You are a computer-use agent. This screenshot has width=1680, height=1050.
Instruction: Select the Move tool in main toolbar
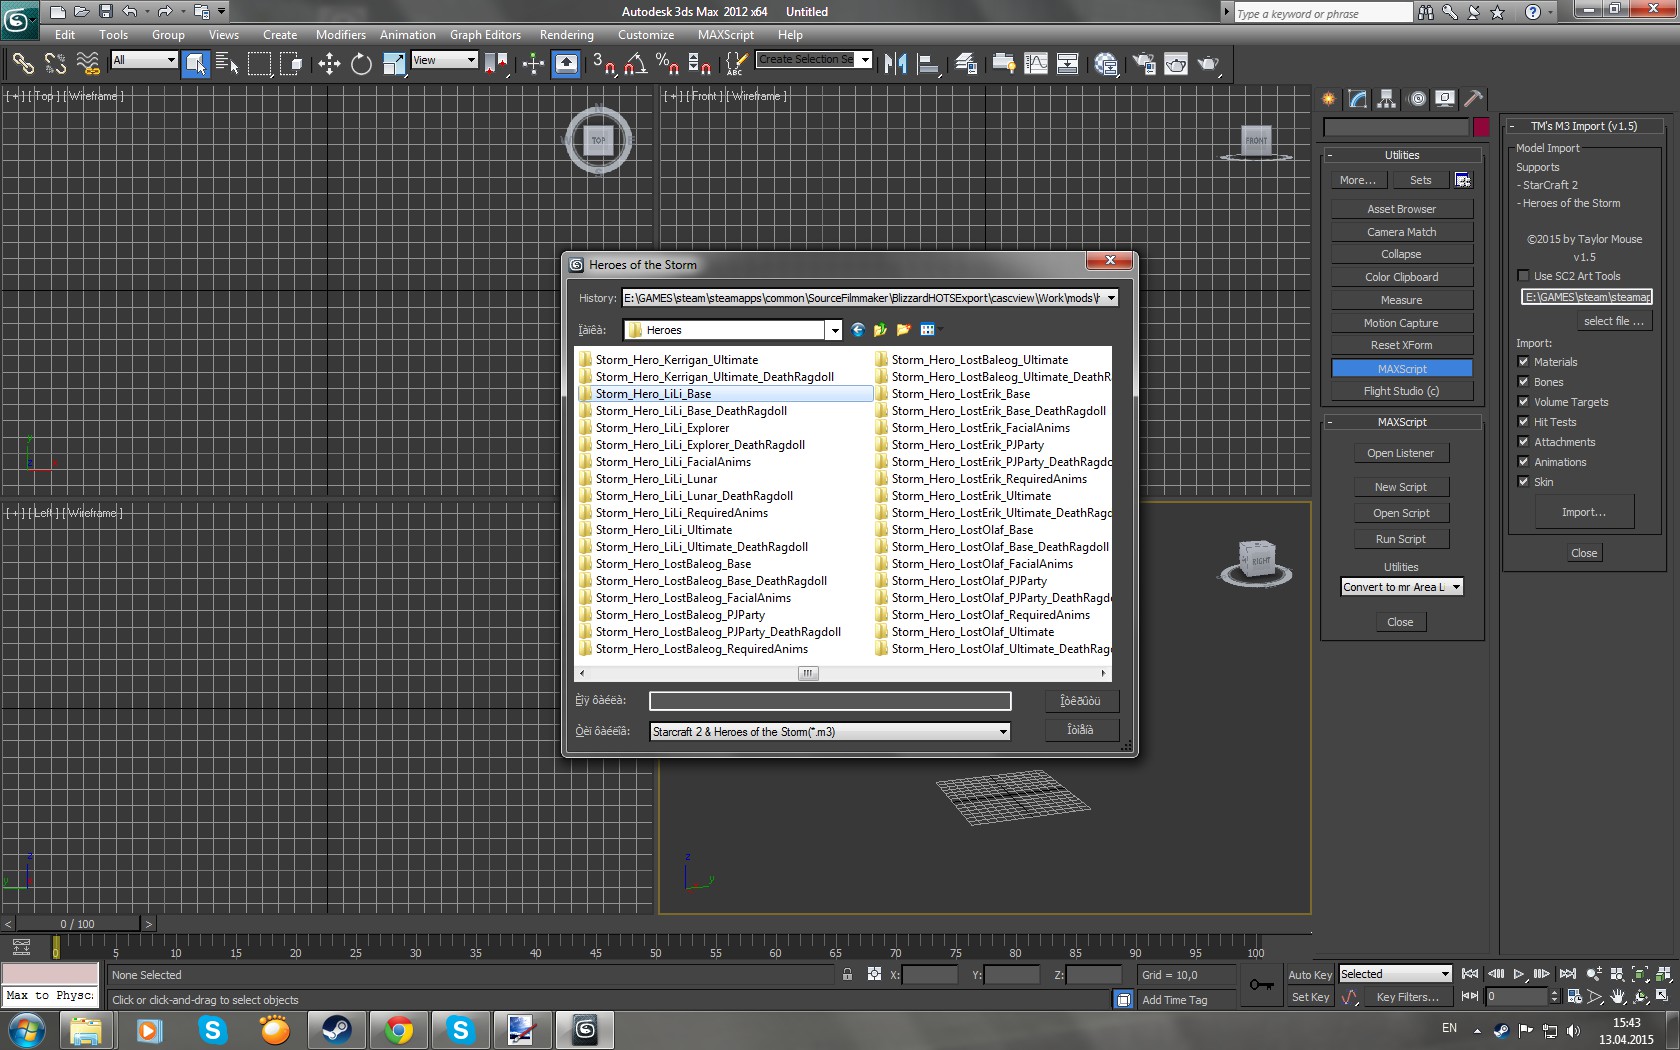[x=329, y=64]
